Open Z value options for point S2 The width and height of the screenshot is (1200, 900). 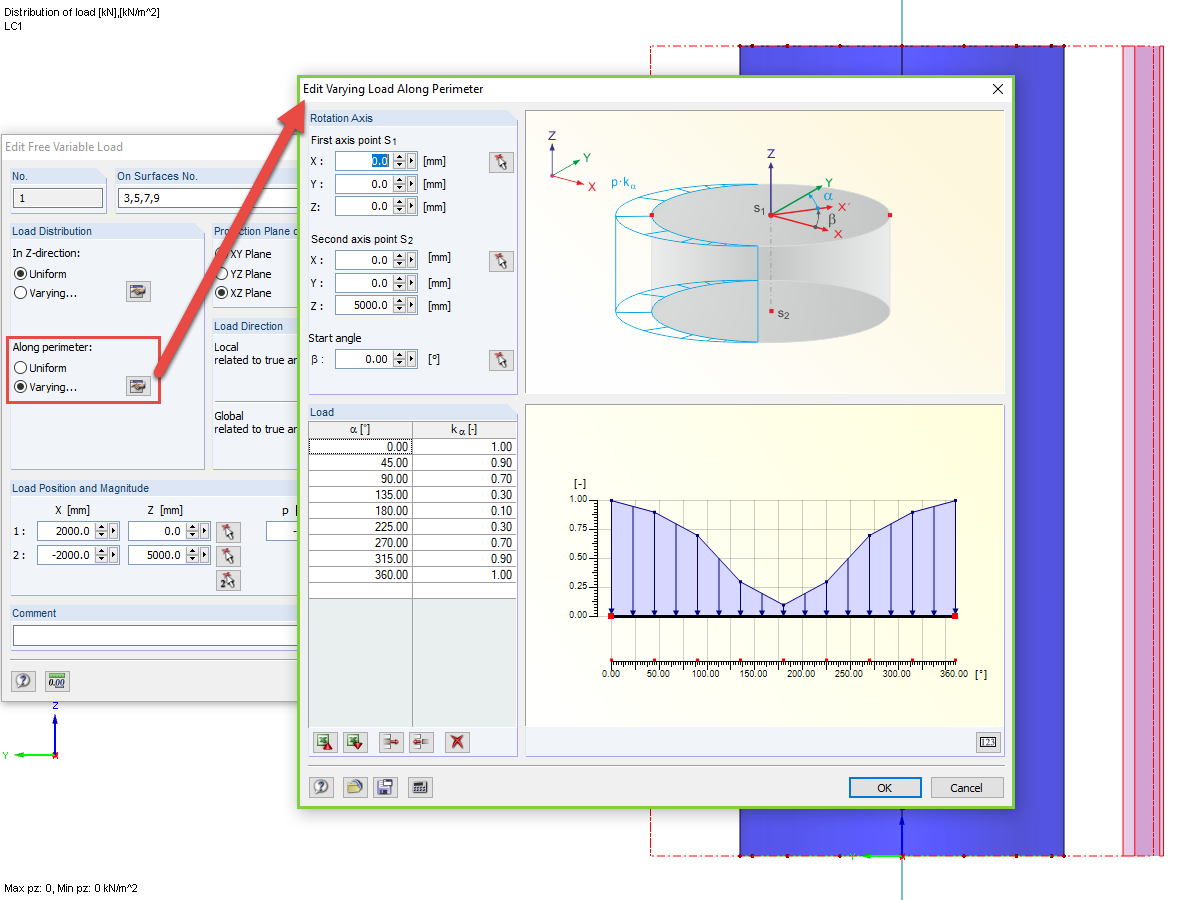tap(411, 305)
